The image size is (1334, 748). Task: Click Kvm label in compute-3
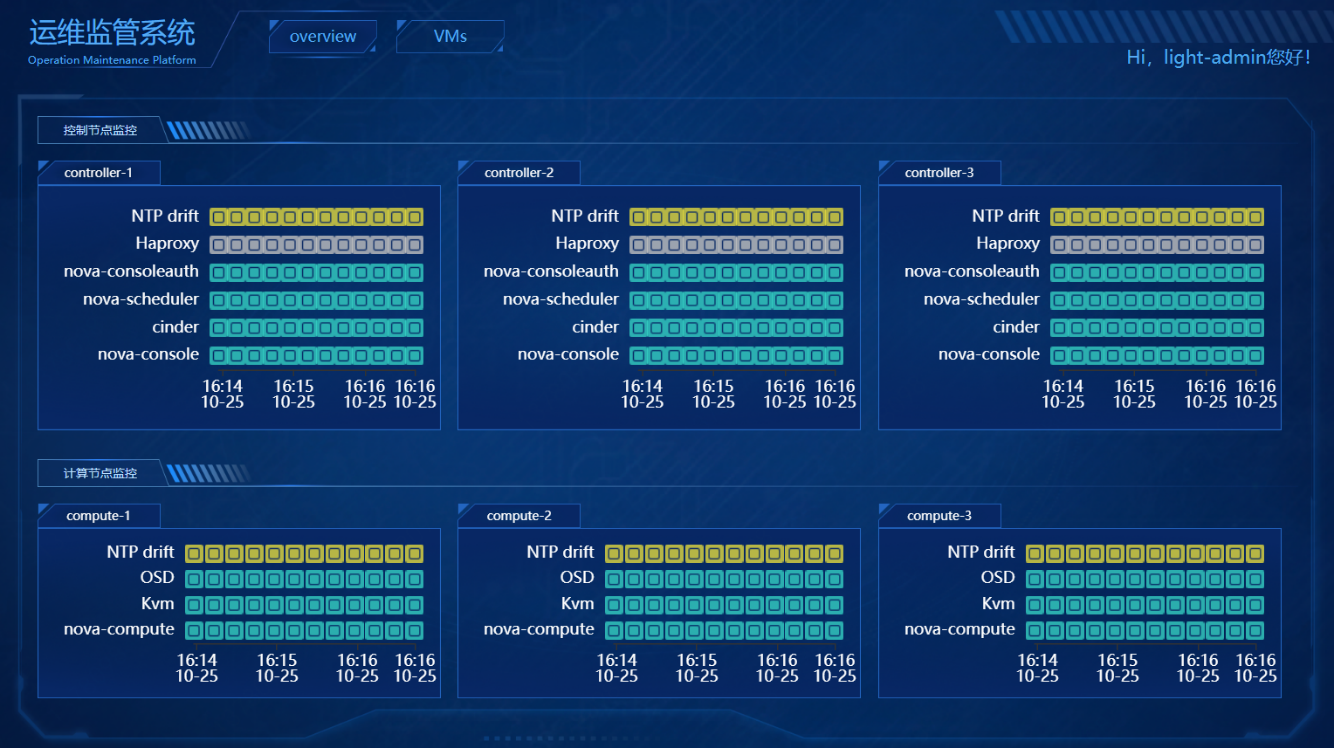[x=998, y=603]
